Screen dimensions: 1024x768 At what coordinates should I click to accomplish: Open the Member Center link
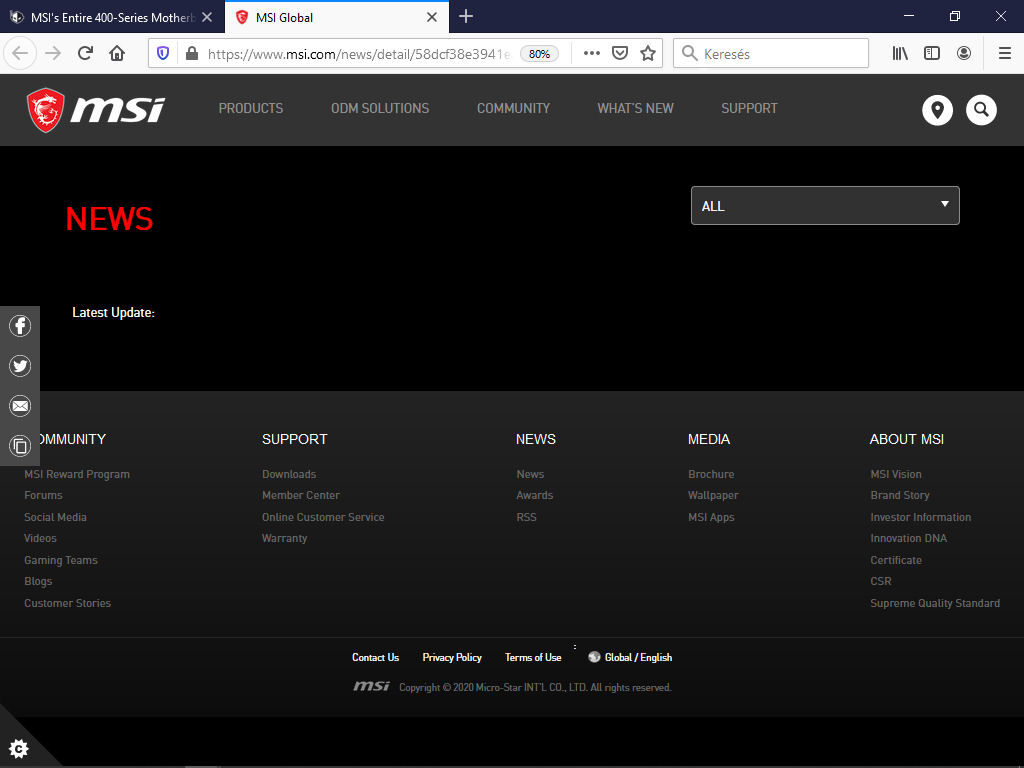[300, 495]
